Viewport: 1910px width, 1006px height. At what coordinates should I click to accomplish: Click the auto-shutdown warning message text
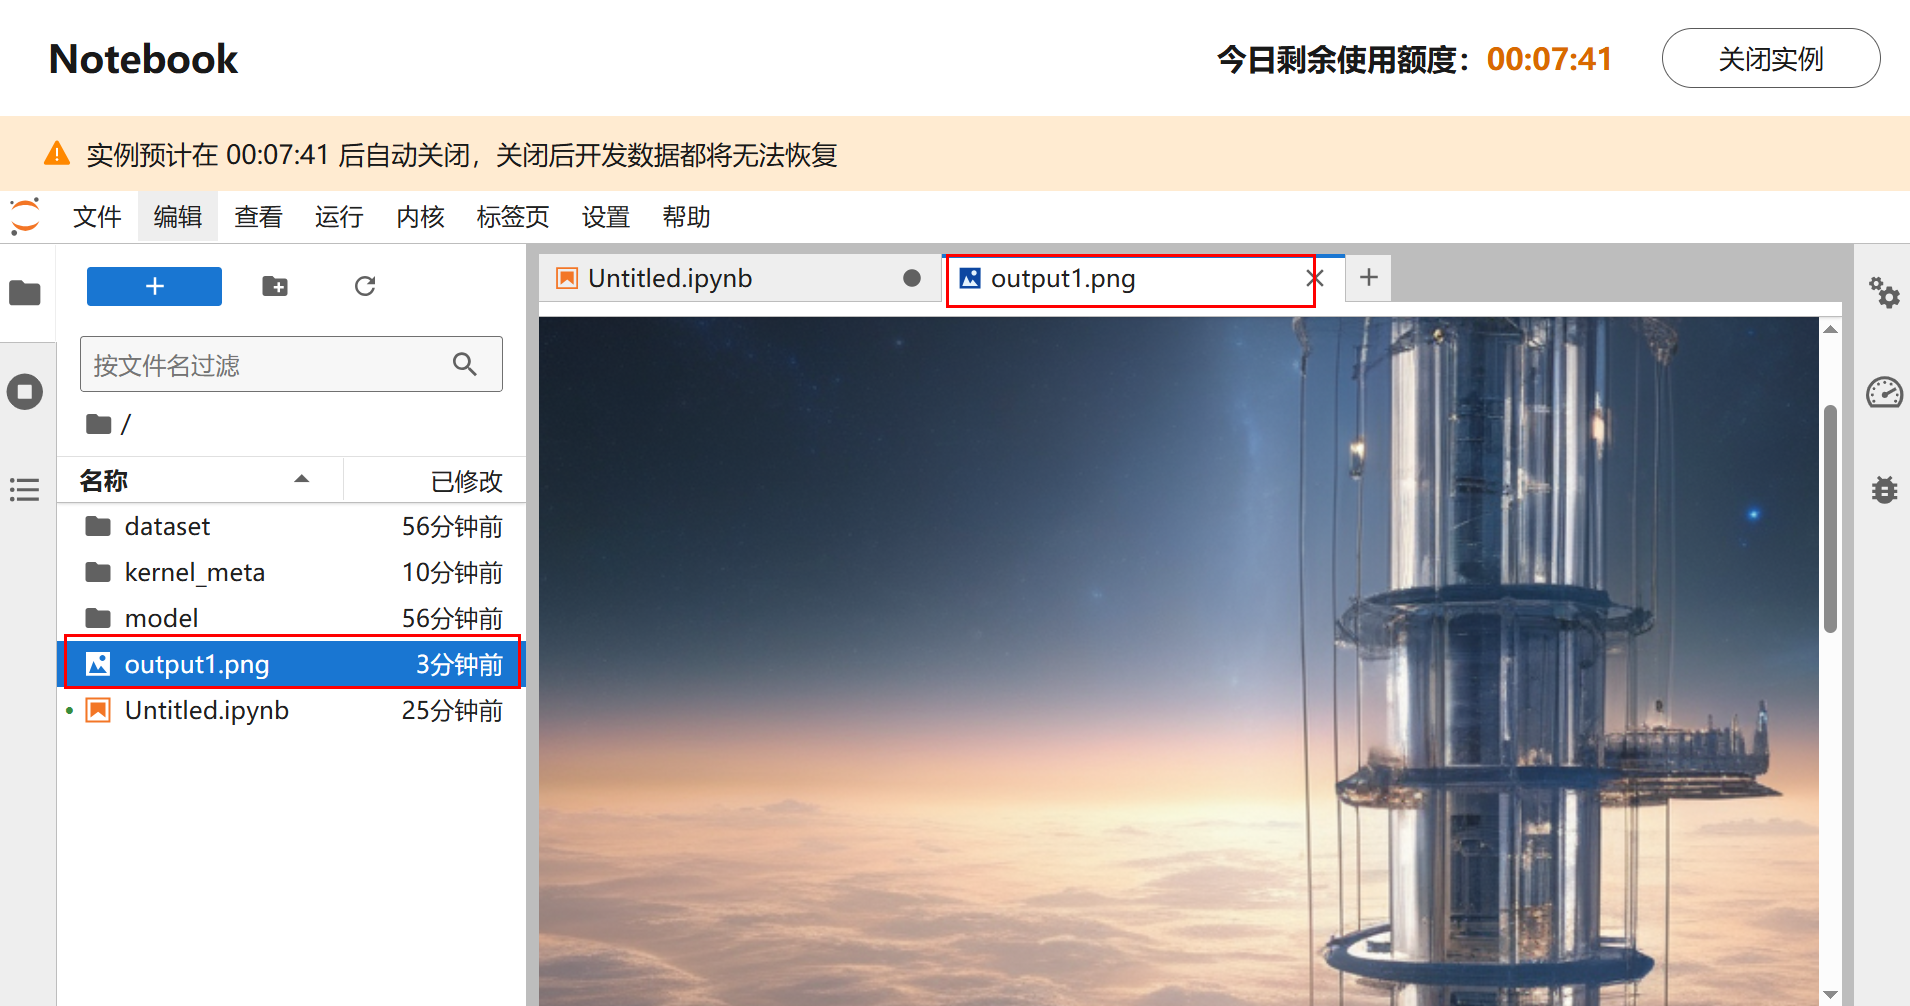(x=462, y=155)
